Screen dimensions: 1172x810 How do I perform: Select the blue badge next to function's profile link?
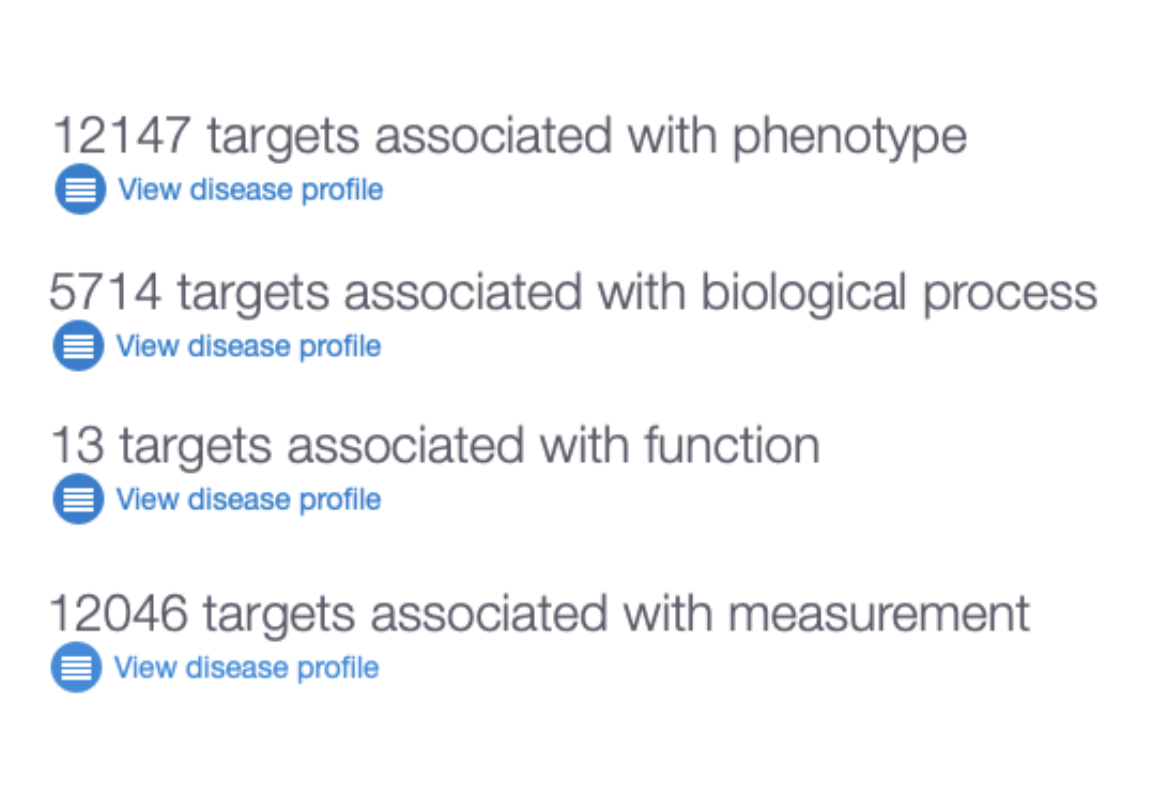pyautogui.click(x=78, y=499)
